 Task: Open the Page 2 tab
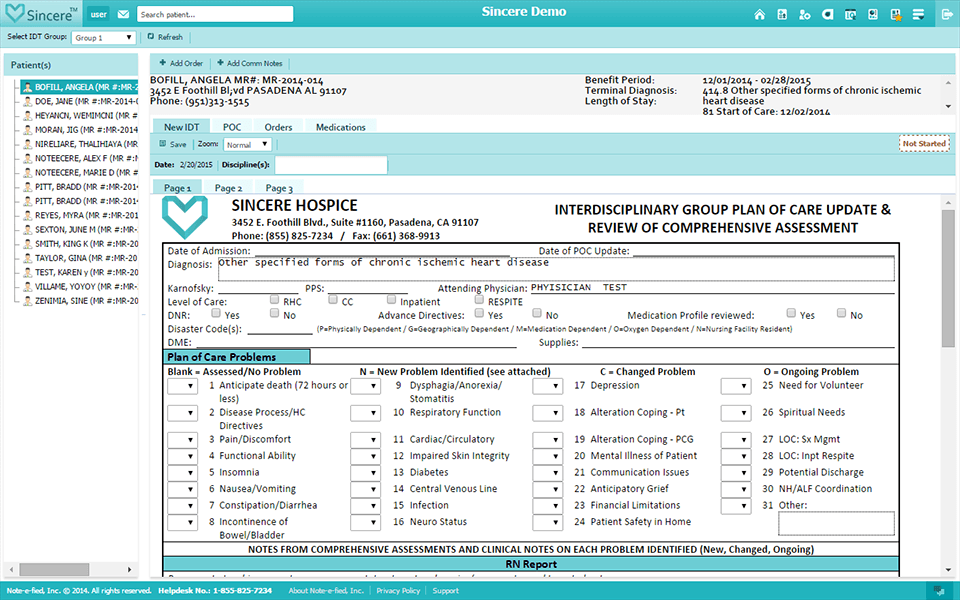(228, 188)
